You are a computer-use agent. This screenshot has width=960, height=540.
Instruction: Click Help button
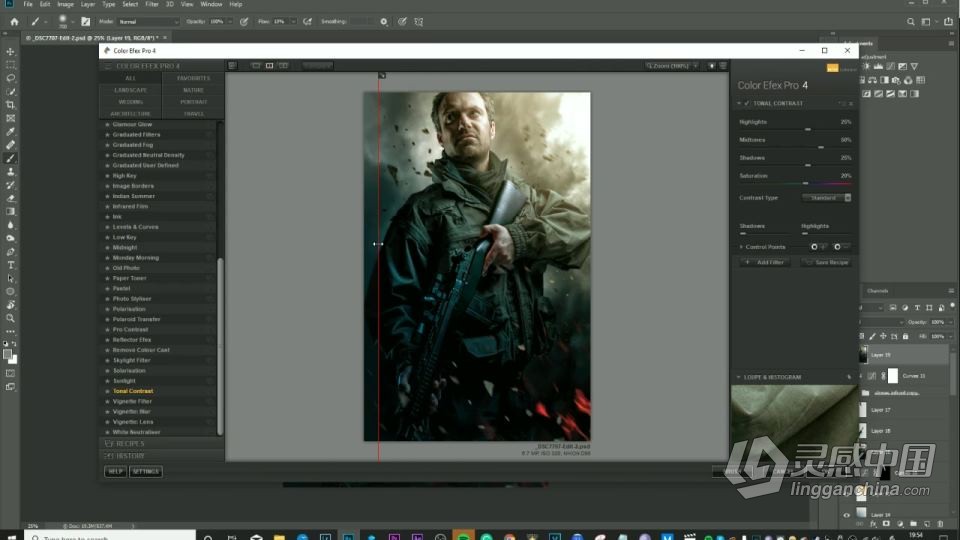(115, 471)
